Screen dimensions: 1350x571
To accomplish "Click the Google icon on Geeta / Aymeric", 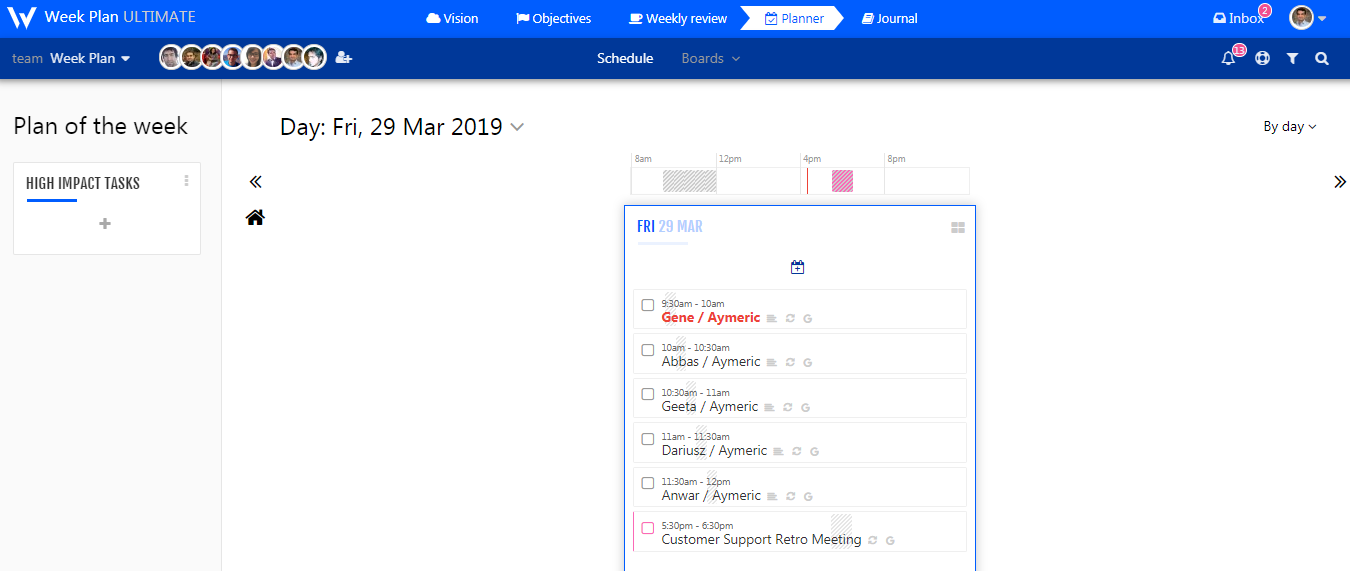I will pyautogui.click(x=805, y=408).
